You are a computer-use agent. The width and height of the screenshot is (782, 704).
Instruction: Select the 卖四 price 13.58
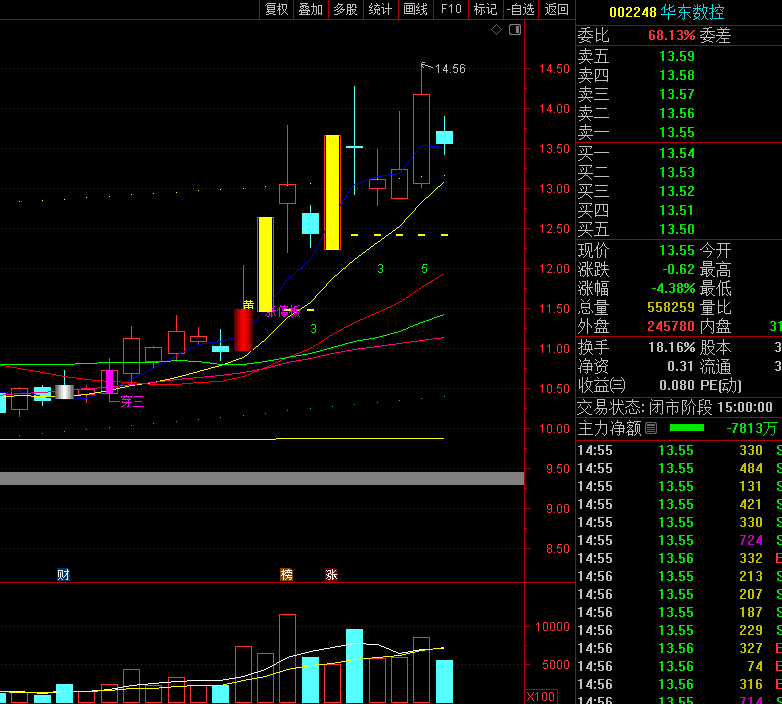(677, 75)
